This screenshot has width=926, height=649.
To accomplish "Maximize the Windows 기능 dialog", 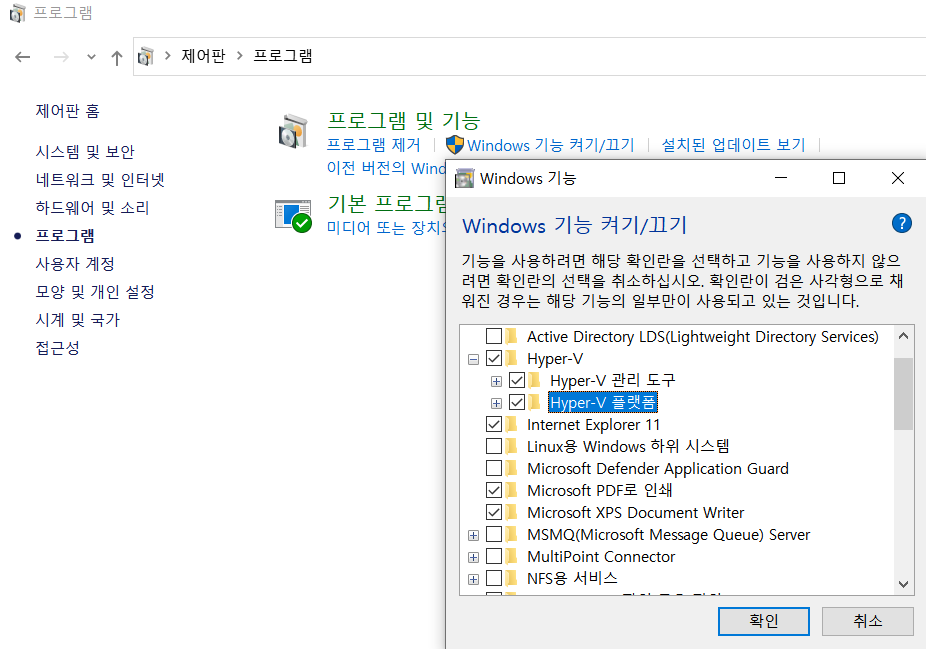I will pos(839,178).
